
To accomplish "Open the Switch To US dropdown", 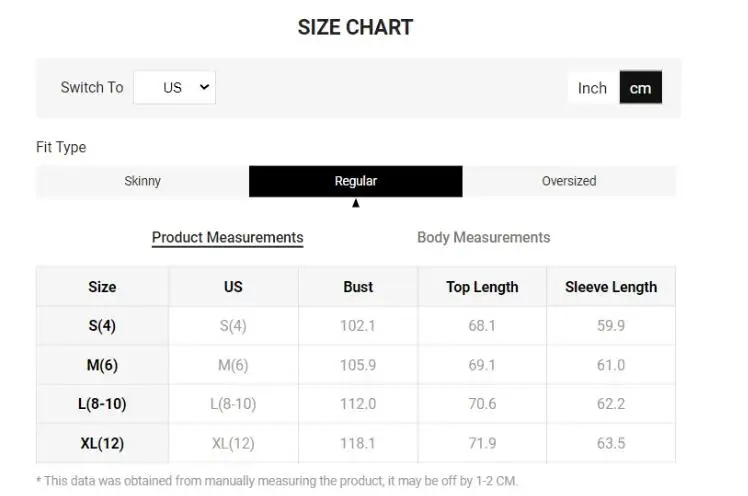I will 175,87.
